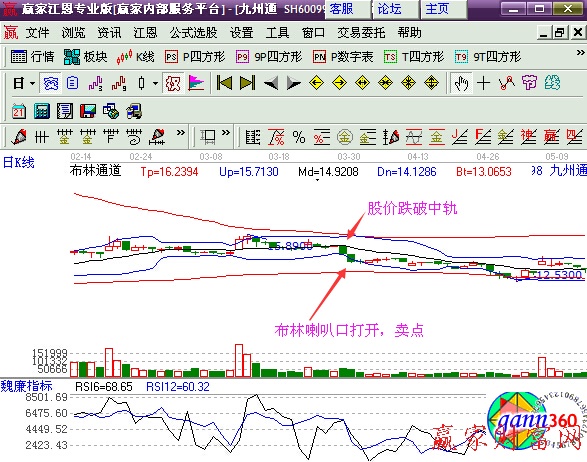Open the 江恩 menu

(x=145, y=33)
